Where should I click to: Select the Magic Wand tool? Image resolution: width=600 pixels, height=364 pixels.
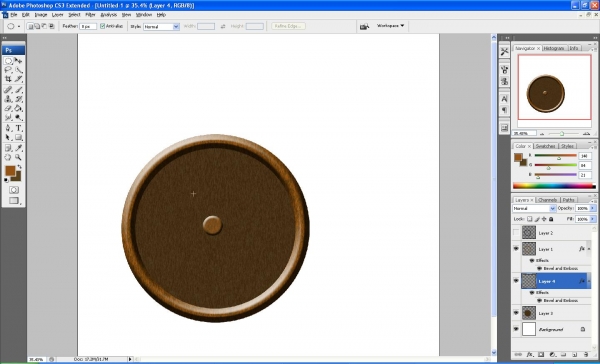click(x=18, y=70)
